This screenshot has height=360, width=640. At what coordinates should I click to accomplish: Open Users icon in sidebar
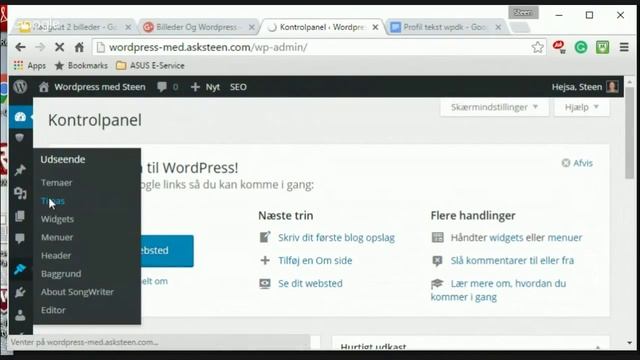pyautogui.click(x=20, y=315)
